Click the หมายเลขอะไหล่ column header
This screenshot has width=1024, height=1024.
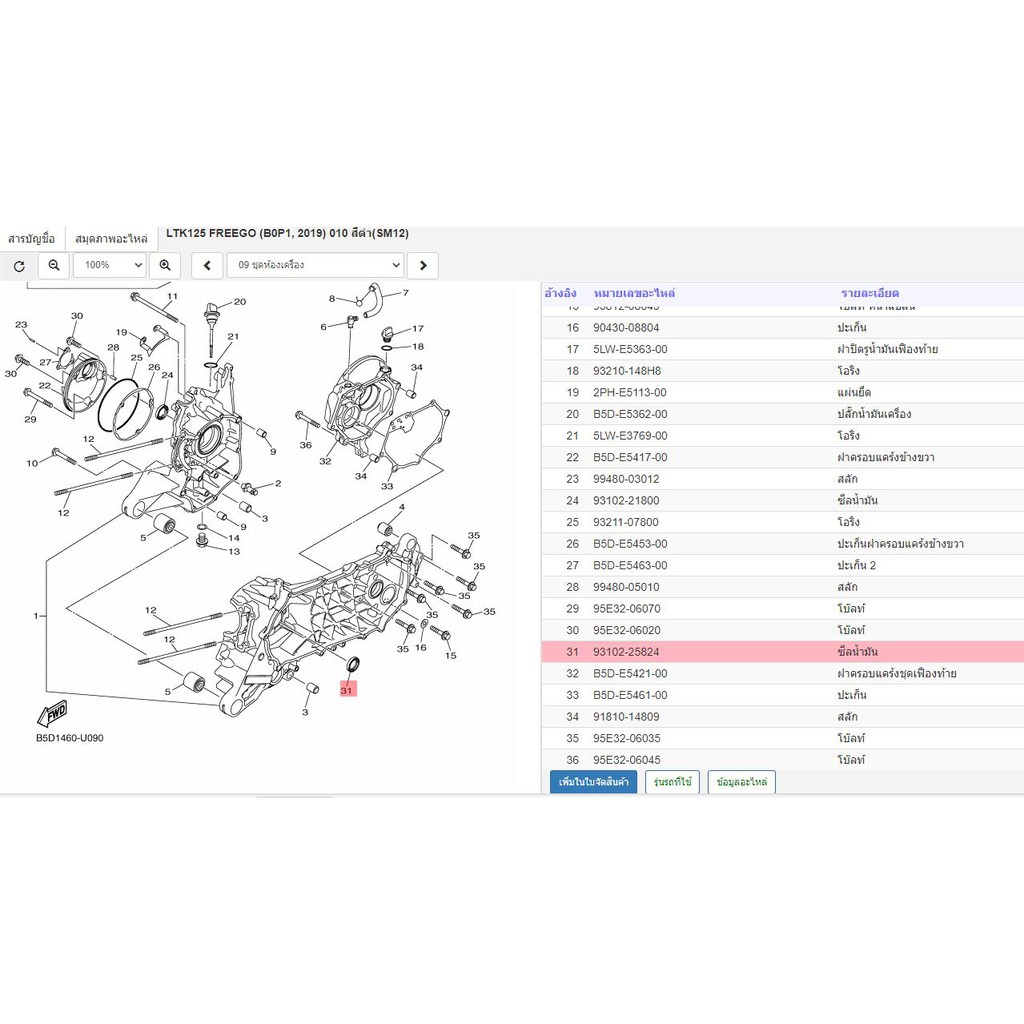tap(634, 293)
